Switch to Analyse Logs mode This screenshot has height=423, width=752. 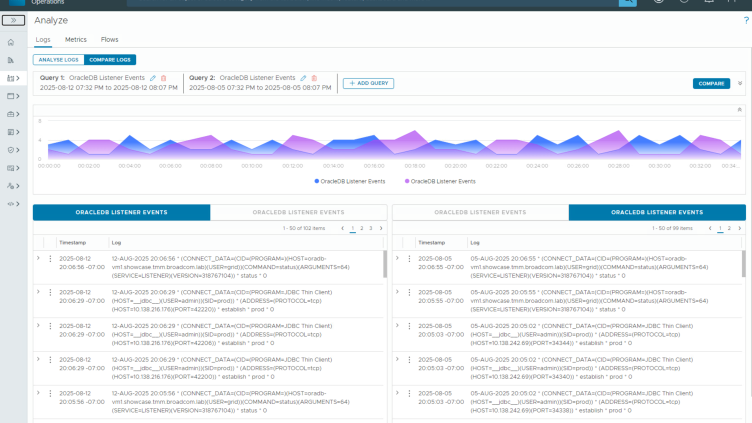pos(59,60)
